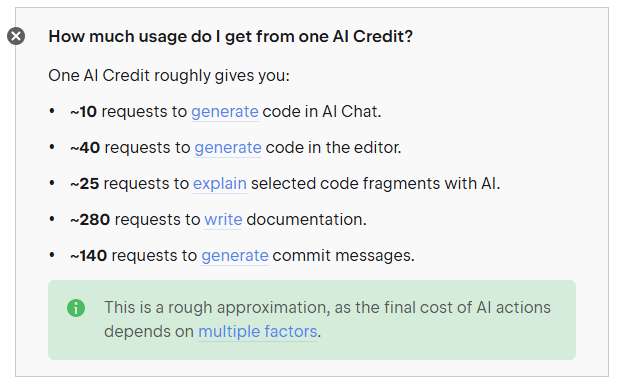Follow the multiple factors link
Viewport: 621px width, 383px height.
[x=257, y=332]
